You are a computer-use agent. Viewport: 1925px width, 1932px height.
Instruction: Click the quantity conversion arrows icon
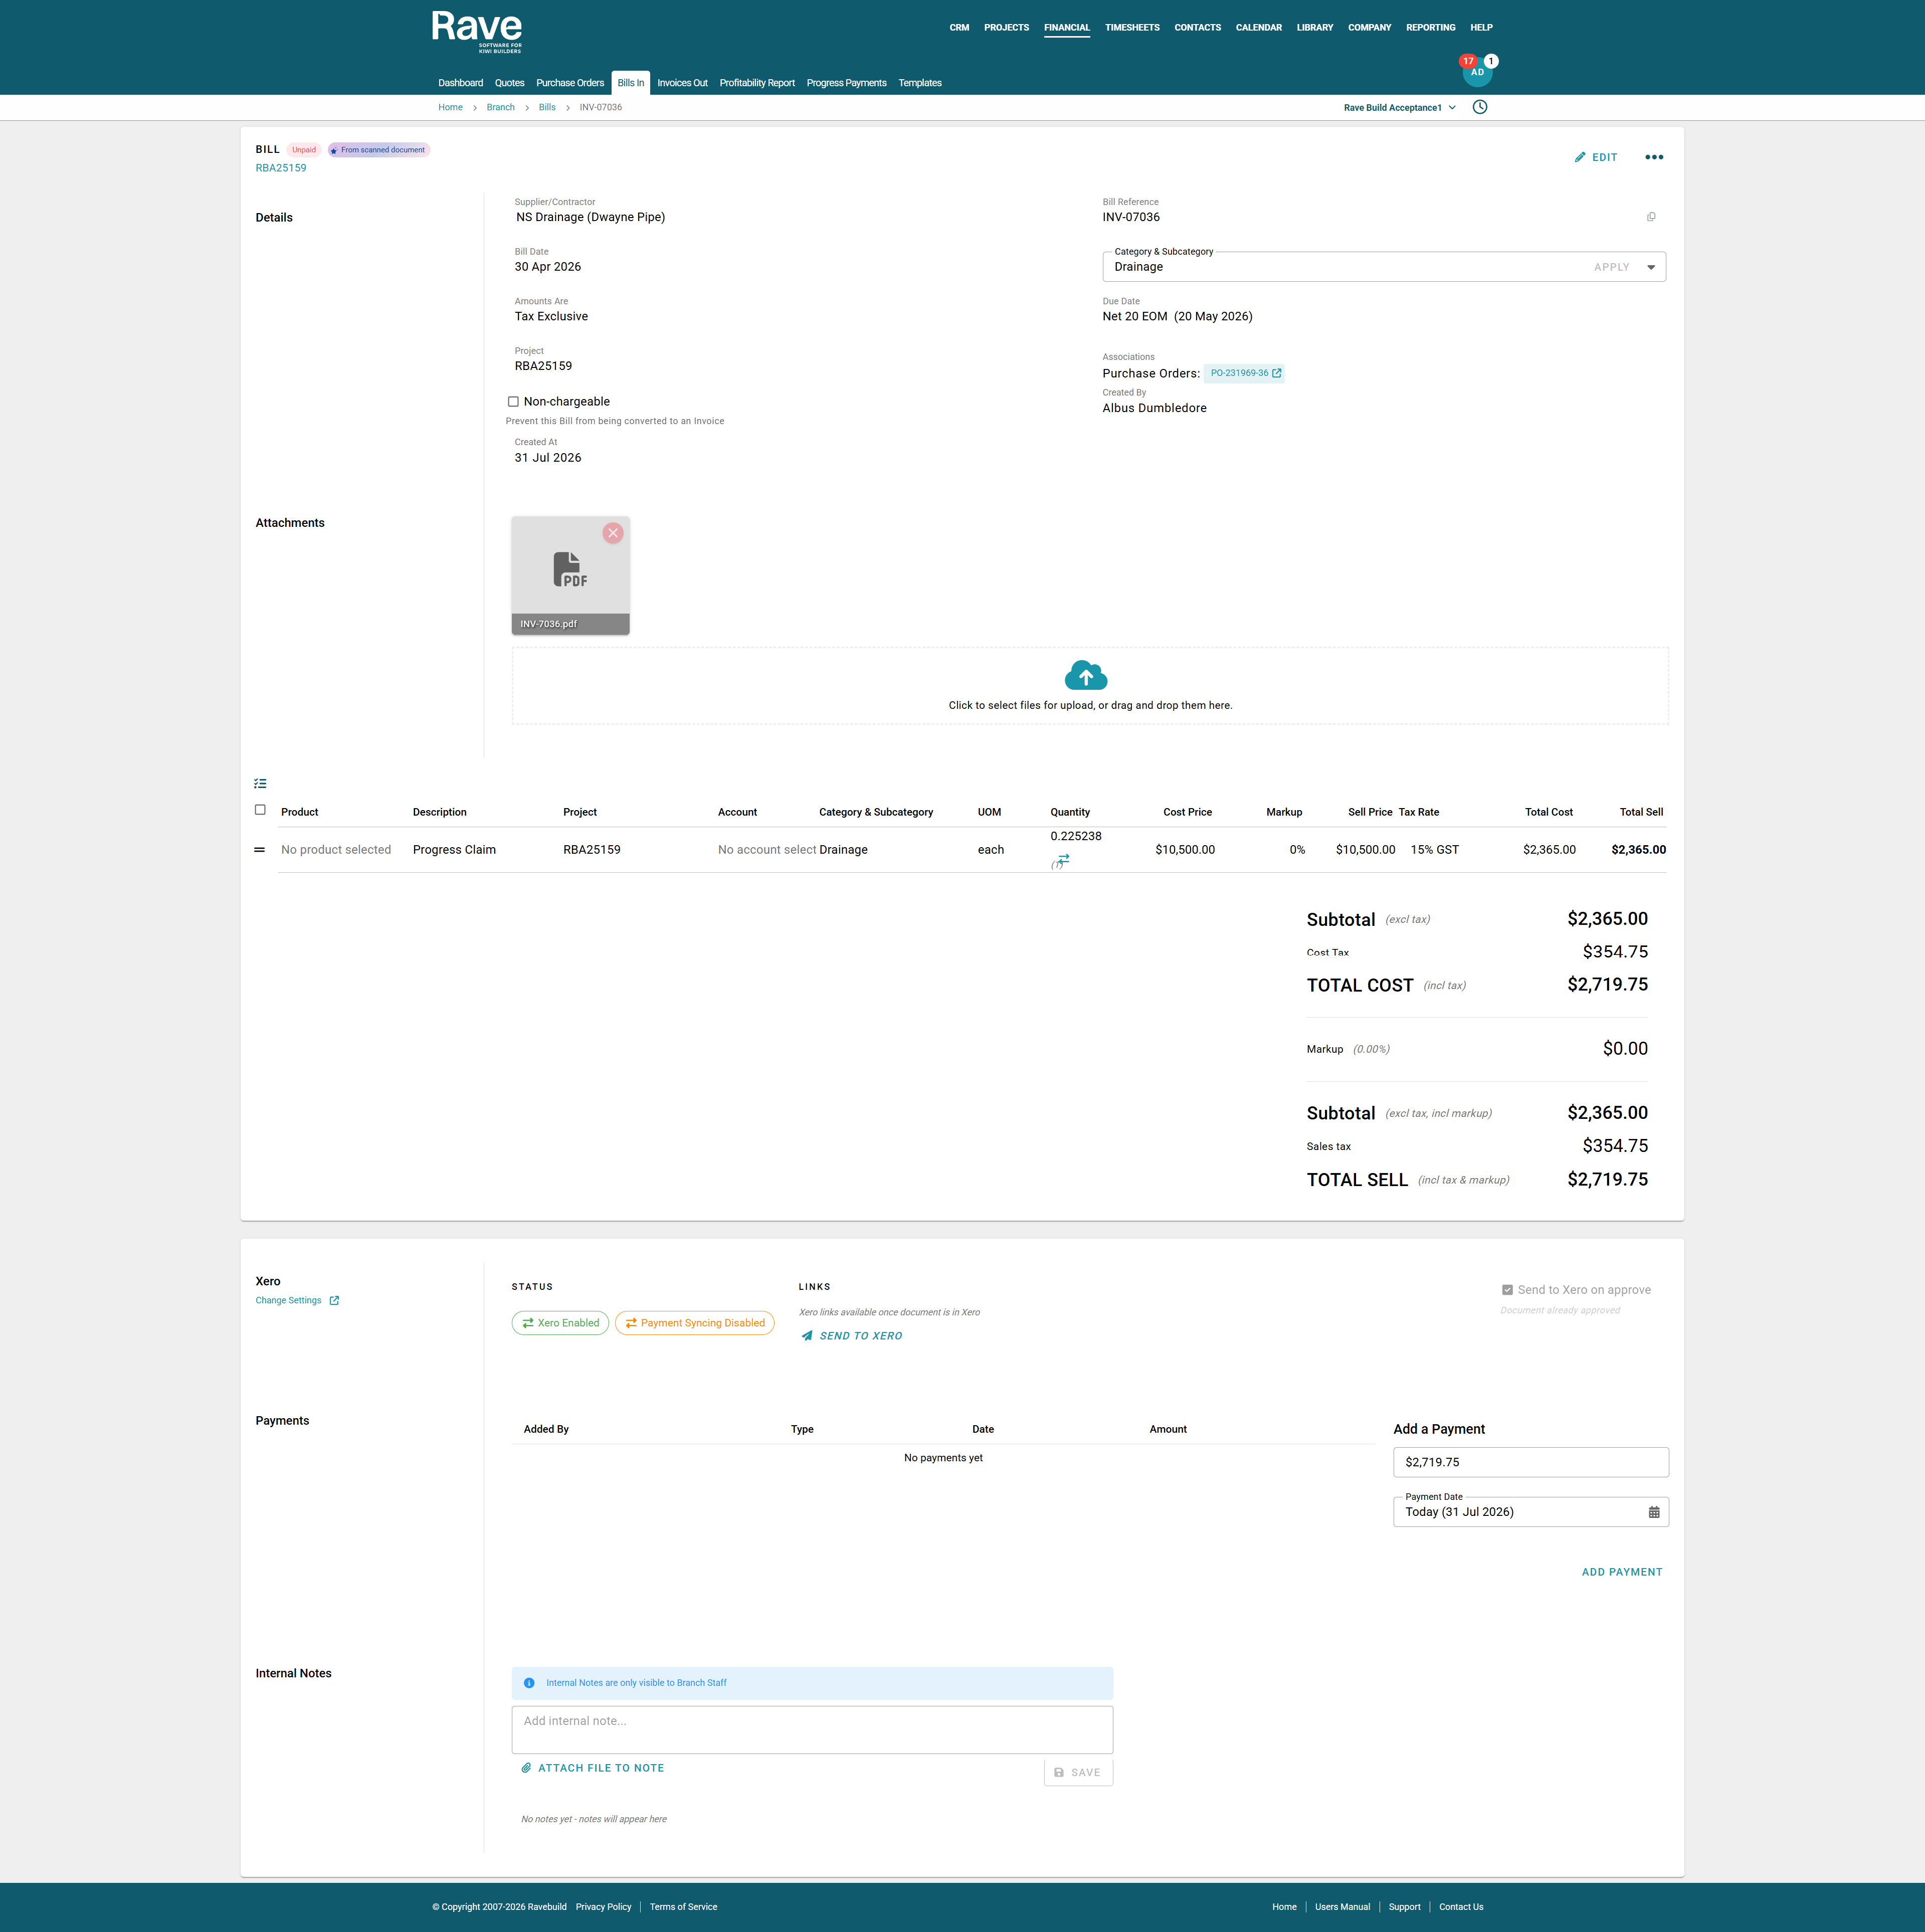pos(1063,859)
